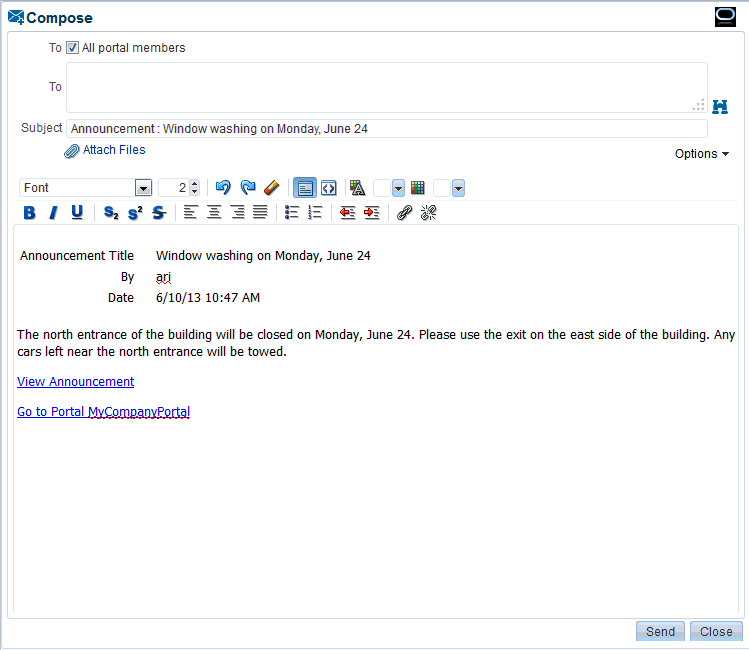Click the background color swatch box
Viewport: 749px width, 650px height.
tap(442, 188)
